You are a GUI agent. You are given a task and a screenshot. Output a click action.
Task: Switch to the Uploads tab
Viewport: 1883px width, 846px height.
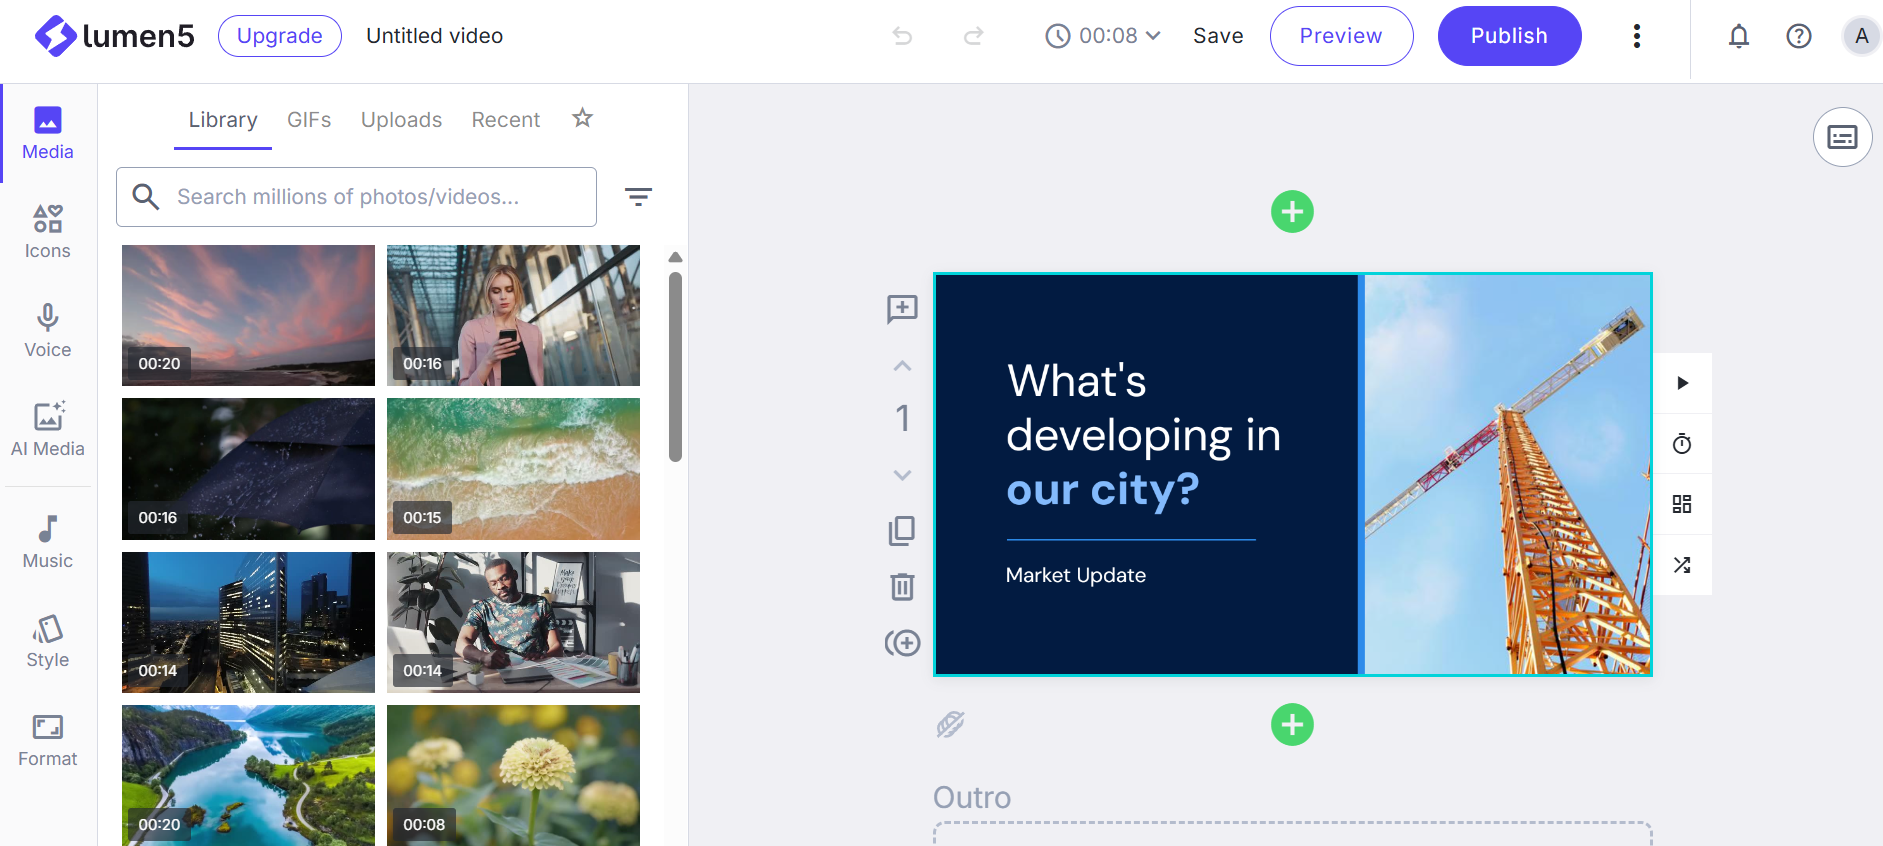(401, 120)
